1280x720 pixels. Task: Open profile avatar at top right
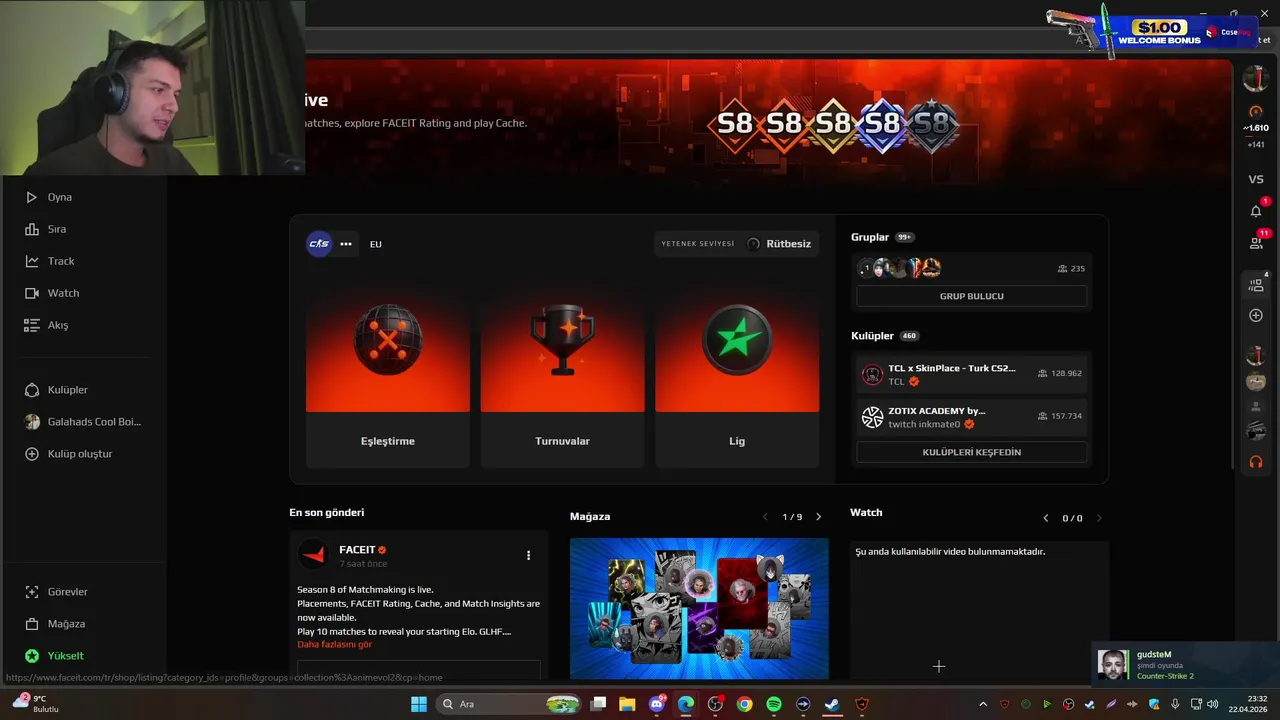click(1255, 78)
